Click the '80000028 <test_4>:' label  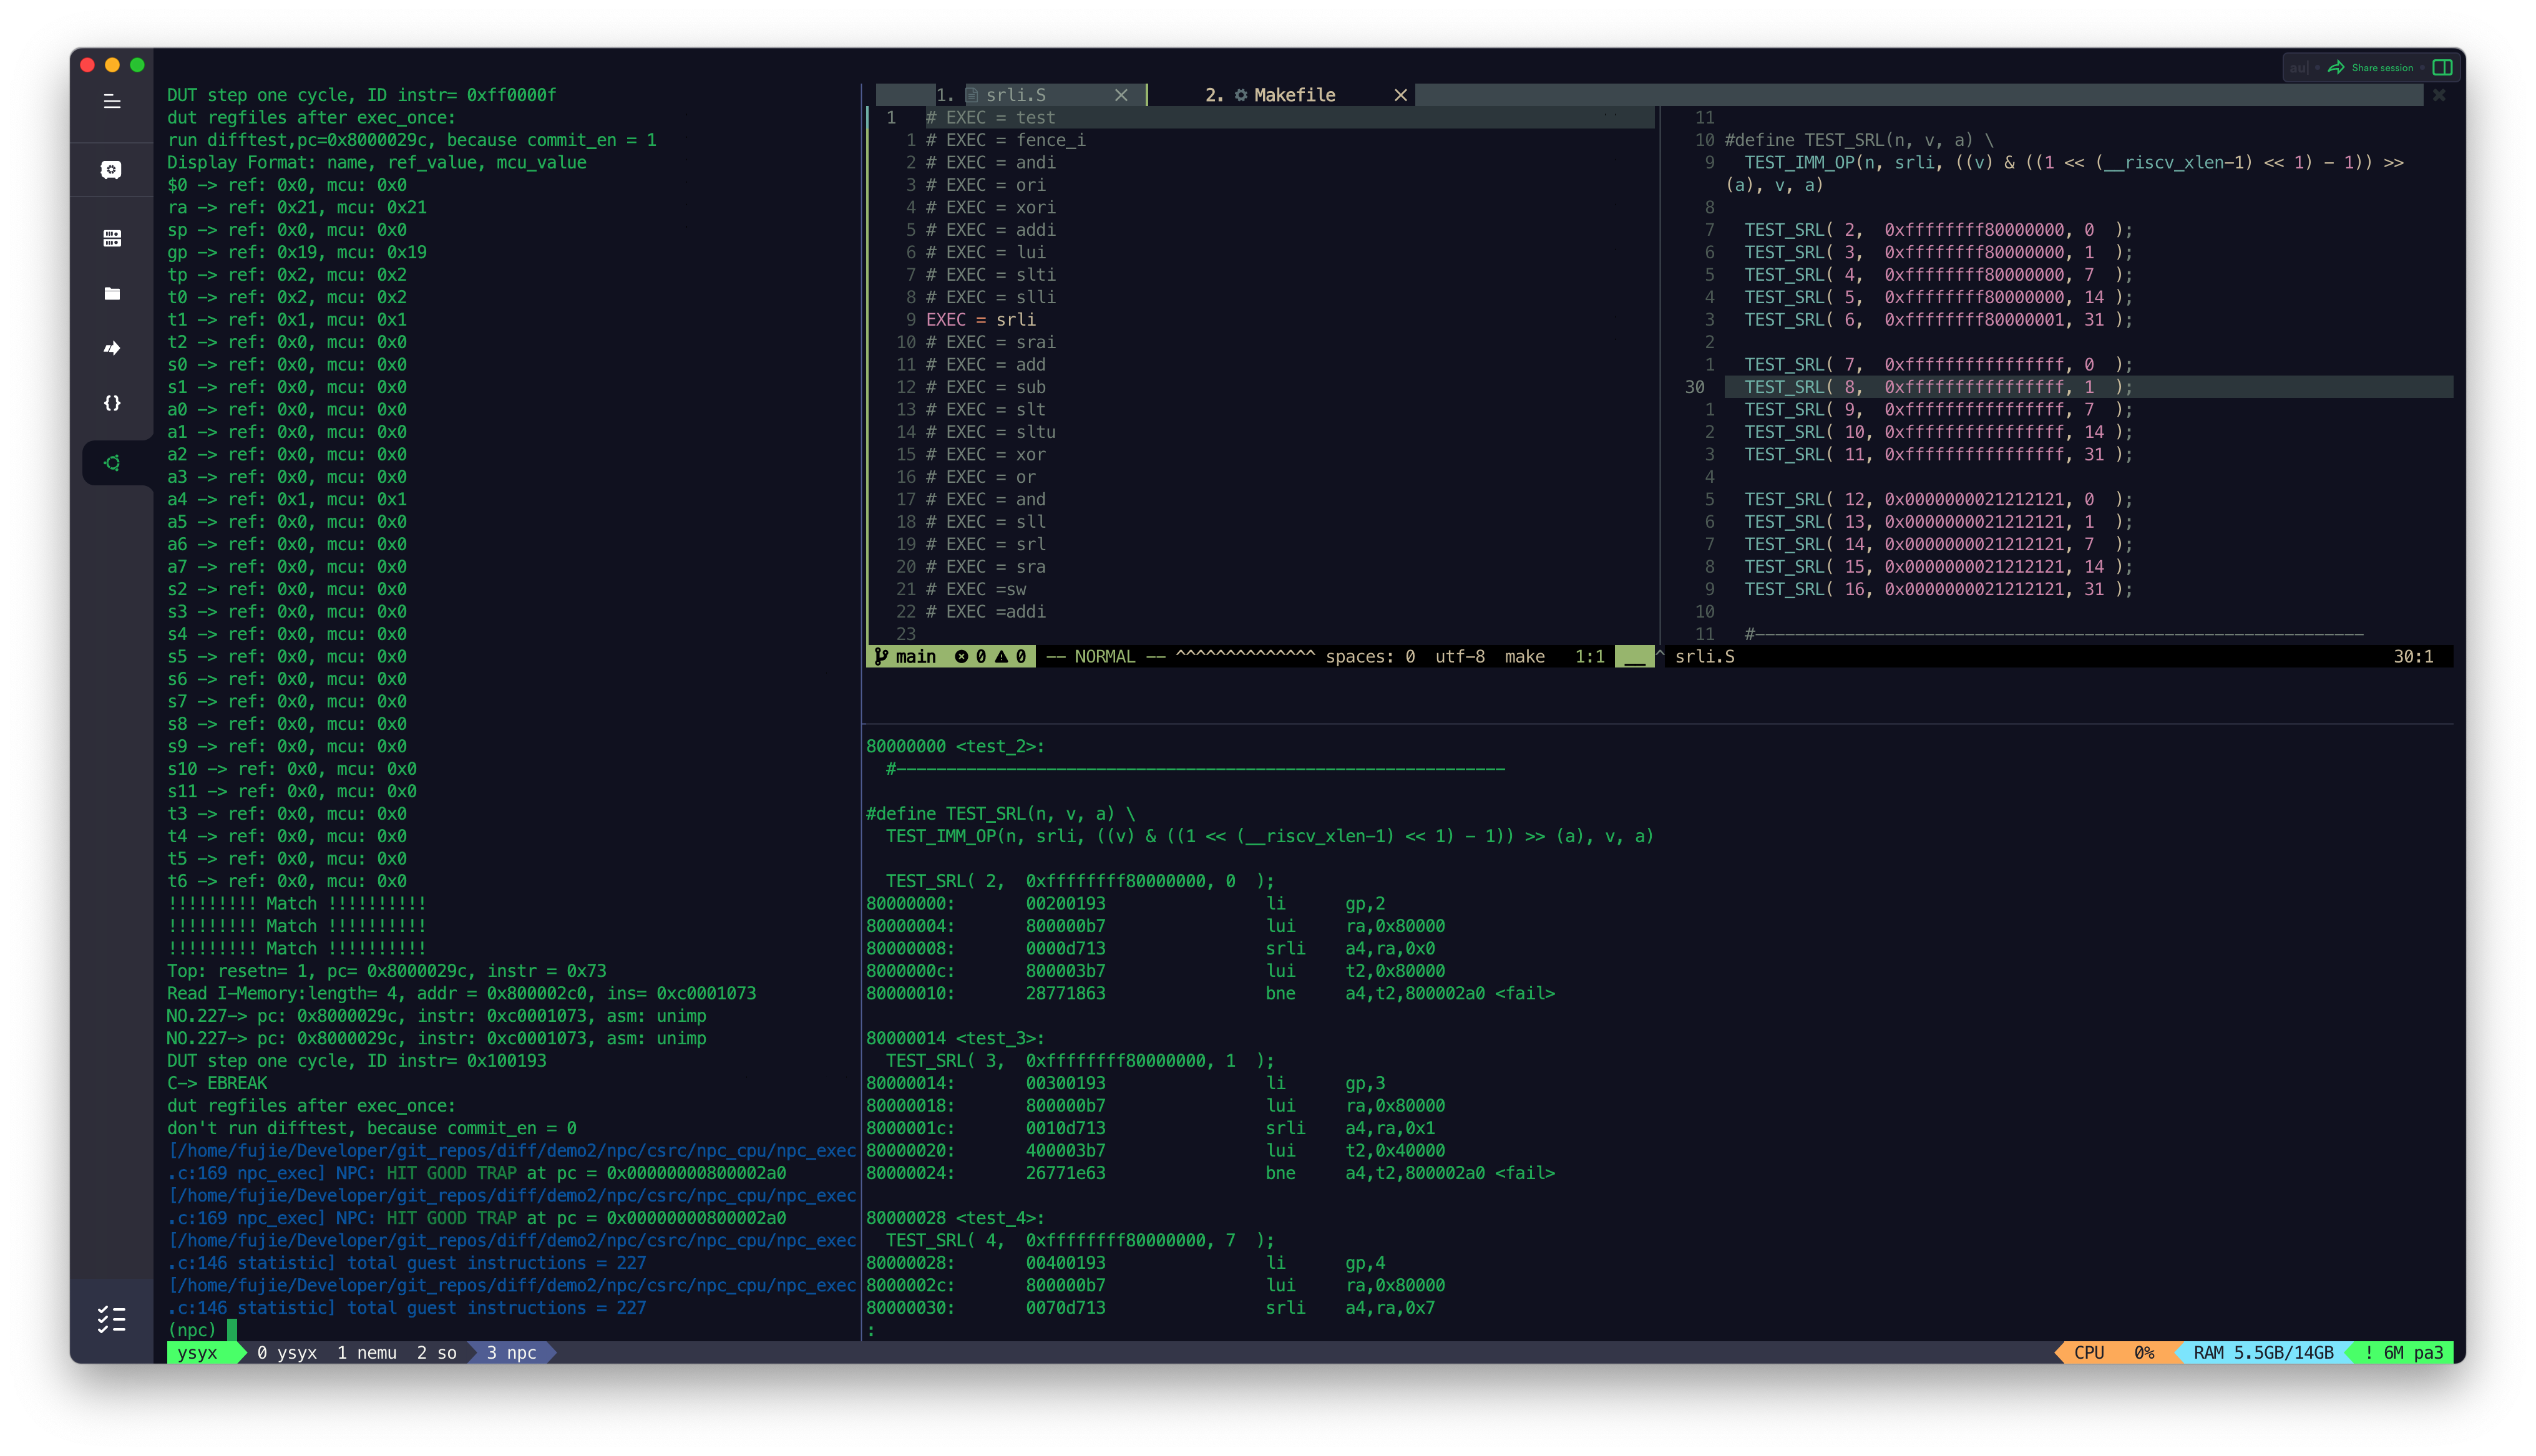955,1218
